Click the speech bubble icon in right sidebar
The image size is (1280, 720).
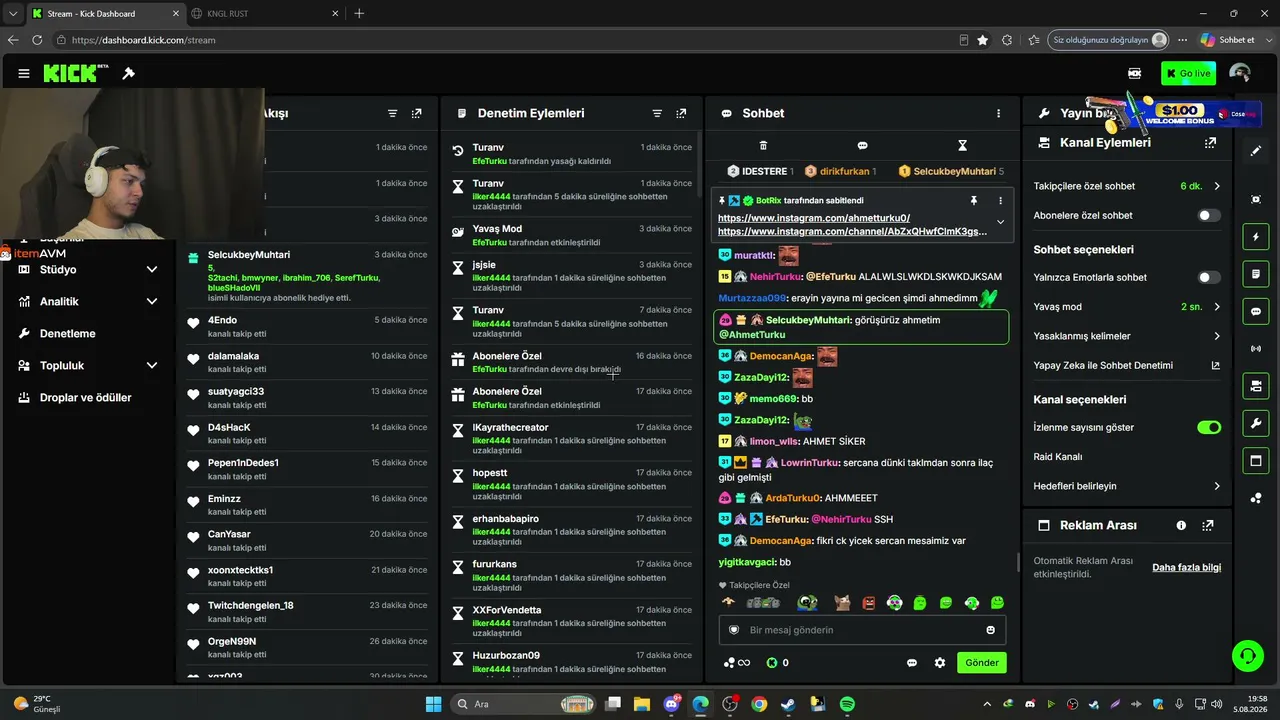[1256, 311]
